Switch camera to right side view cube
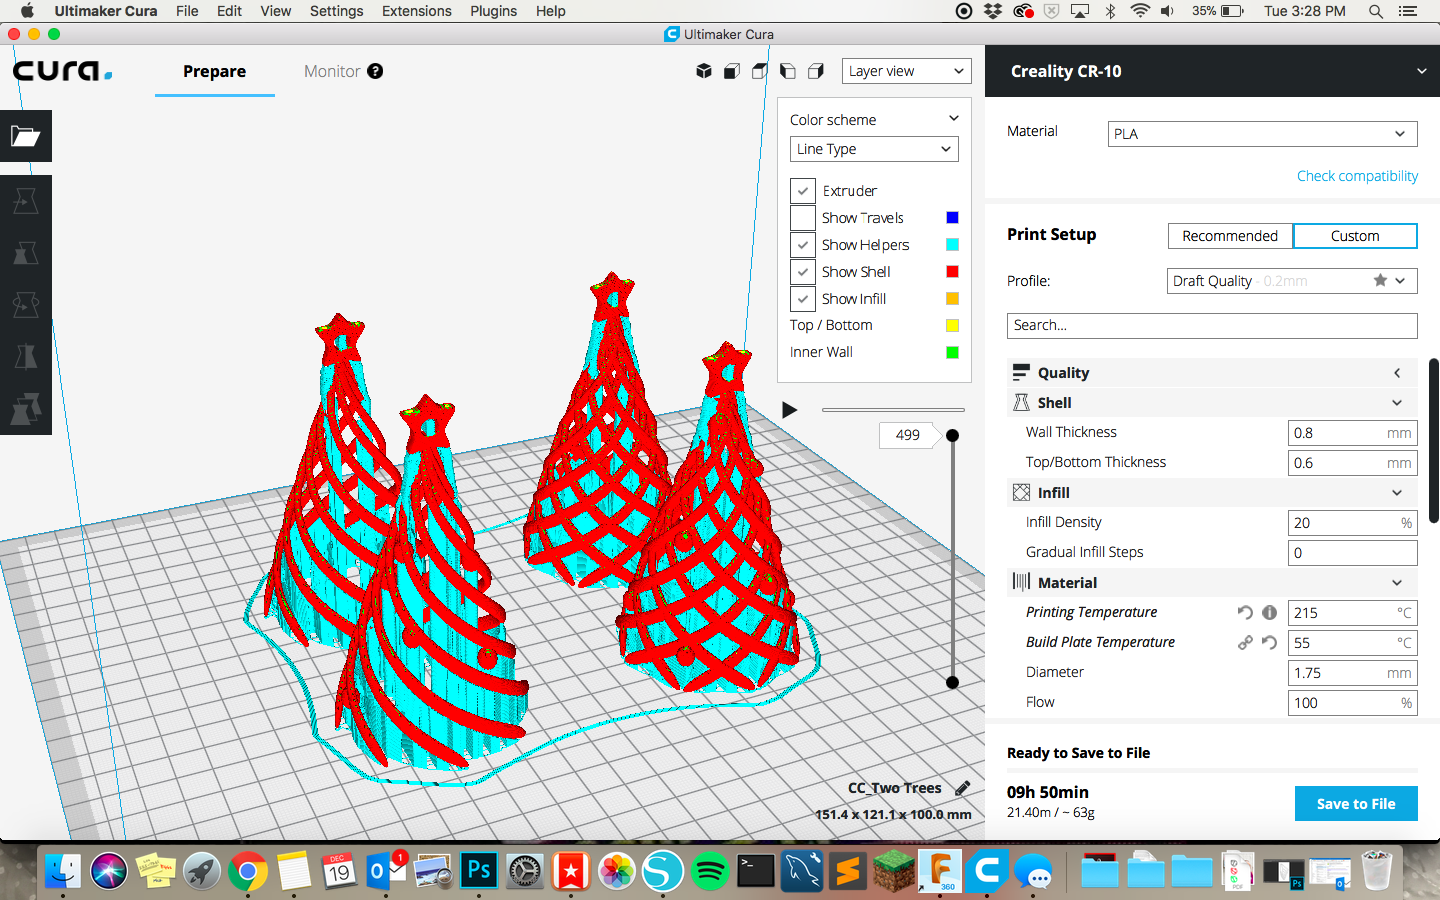This screenshot has height=900, width=1440. pyautogui.click(x=816, y=71)
